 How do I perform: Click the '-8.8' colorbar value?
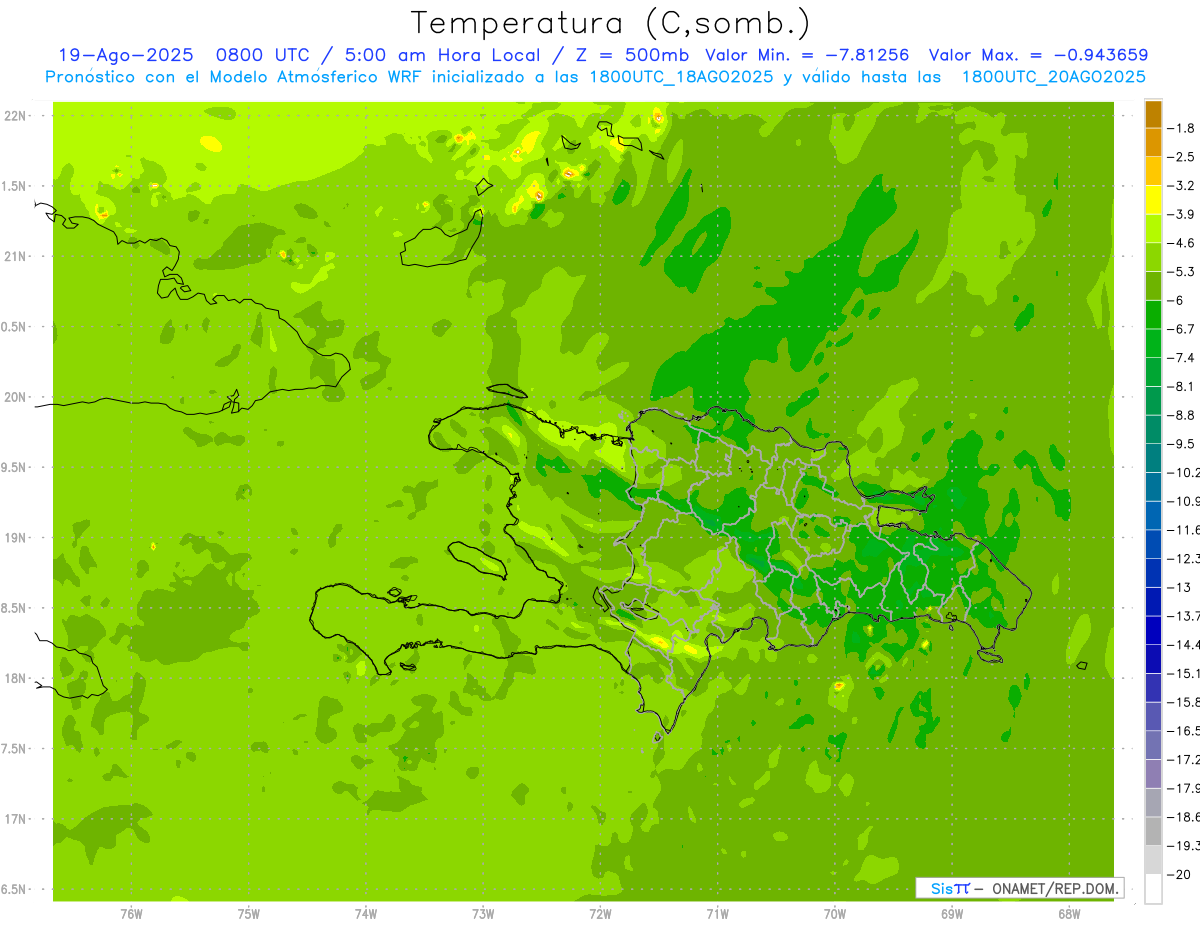(x=1181, y=415)
